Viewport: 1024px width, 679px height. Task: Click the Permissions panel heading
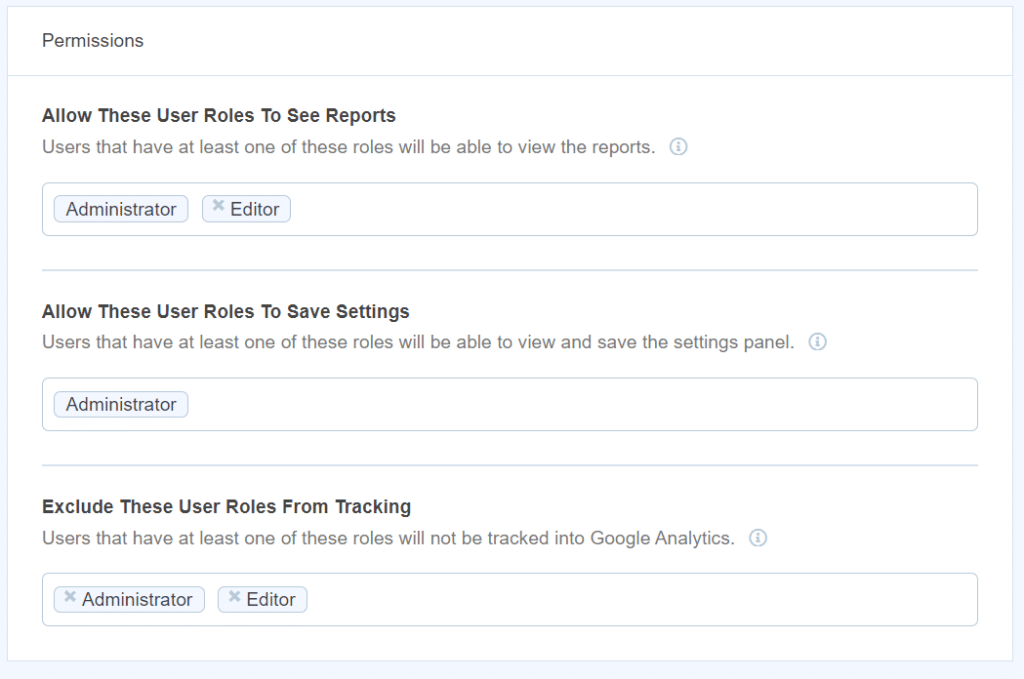pos(92,40)
